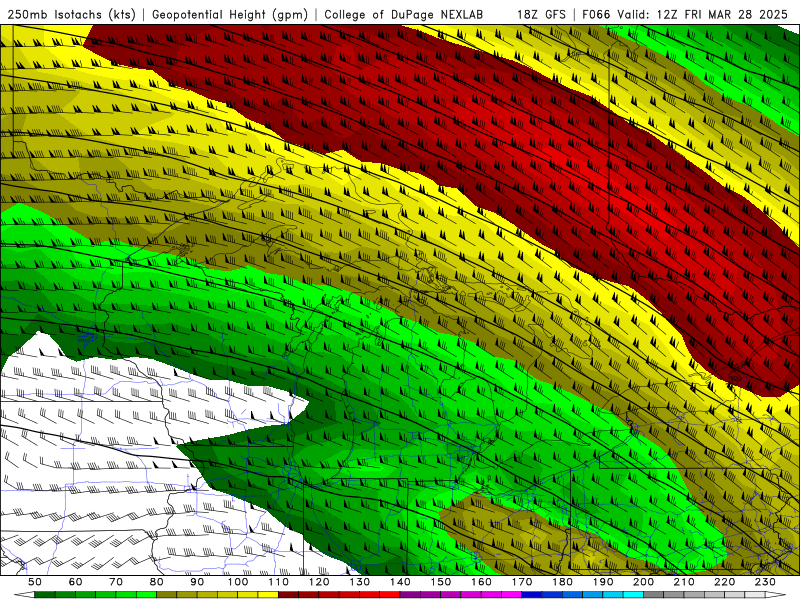
Task: Click the "250mb Isotachs (kts)" title text
Action: pos(72,14)
